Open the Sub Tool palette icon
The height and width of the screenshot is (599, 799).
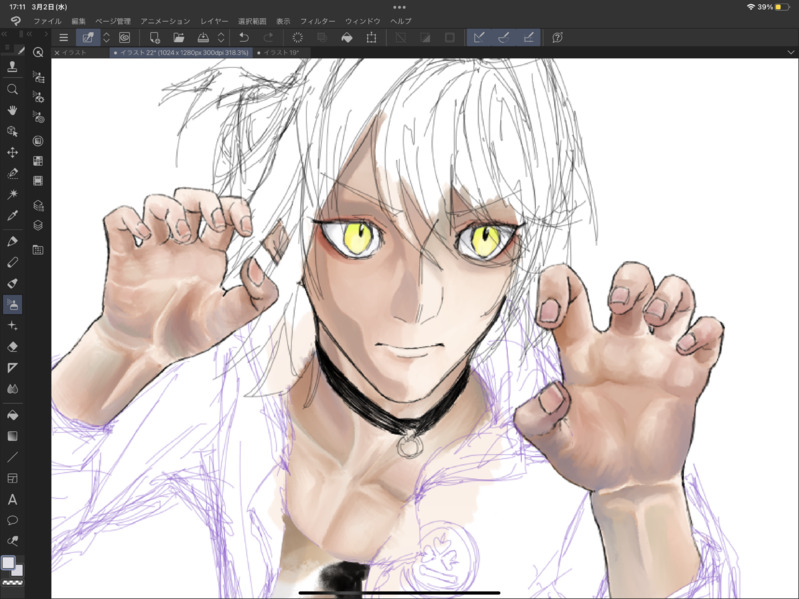pyautogui.click(x=38, y=77)
